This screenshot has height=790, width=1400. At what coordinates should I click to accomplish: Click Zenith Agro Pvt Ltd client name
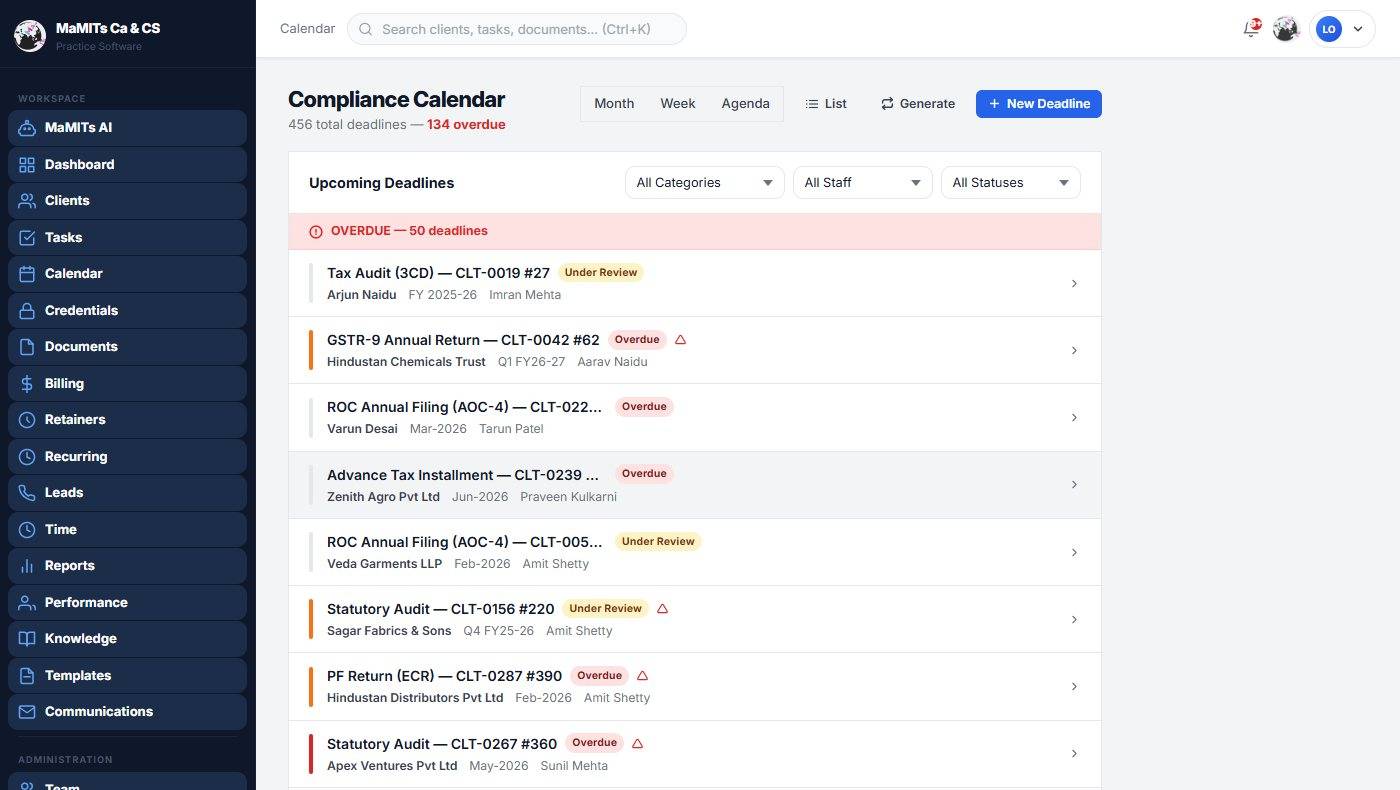(x=383, y=496)
